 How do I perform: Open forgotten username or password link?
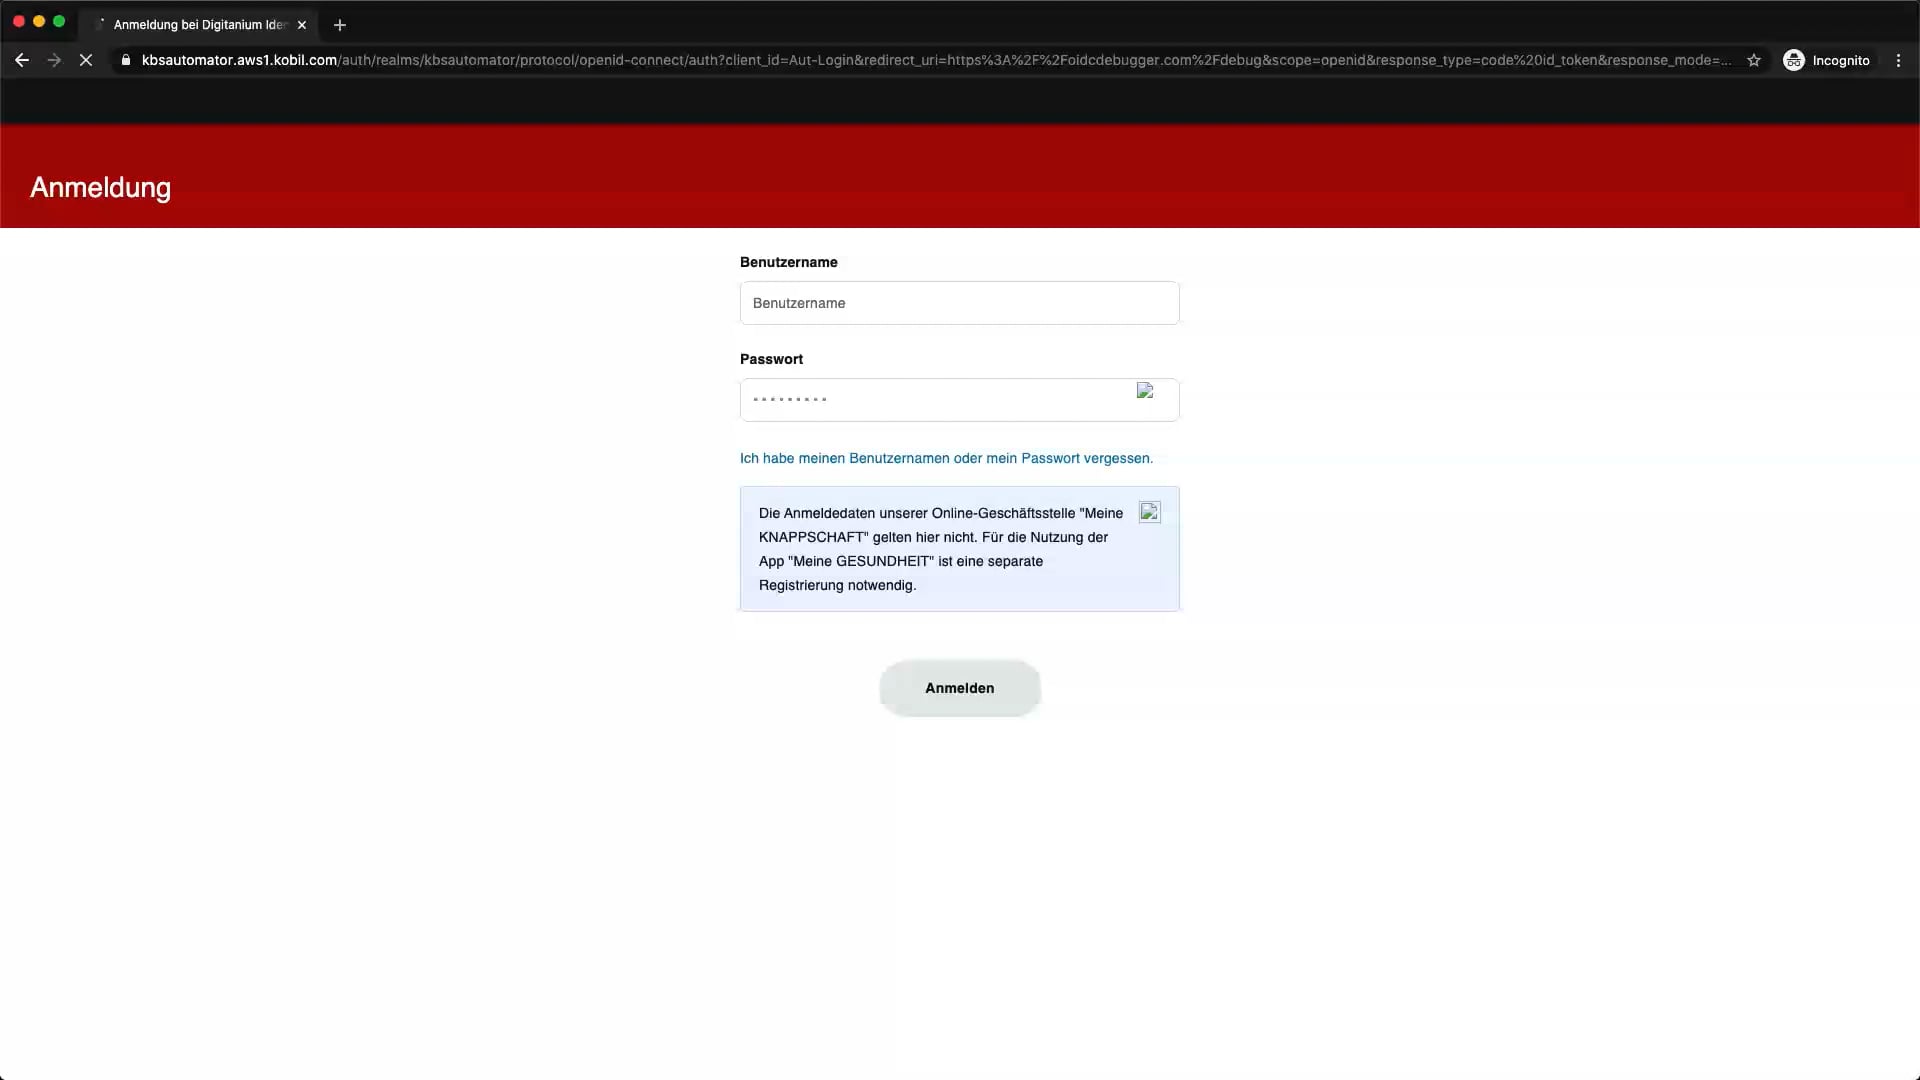pyautogui.click(x=945, y=458)
